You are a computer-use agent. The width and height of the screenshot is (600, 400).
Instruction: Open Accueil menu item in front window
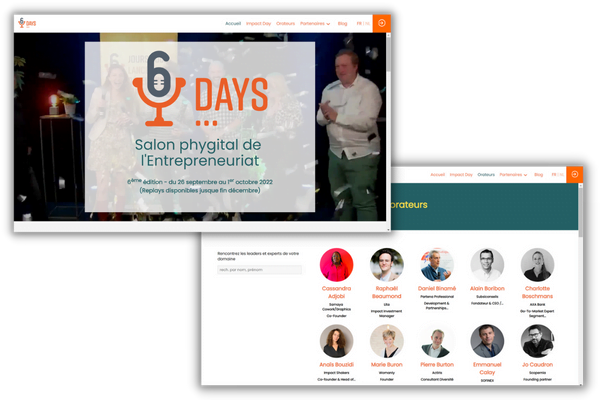(x=233, y=23)
